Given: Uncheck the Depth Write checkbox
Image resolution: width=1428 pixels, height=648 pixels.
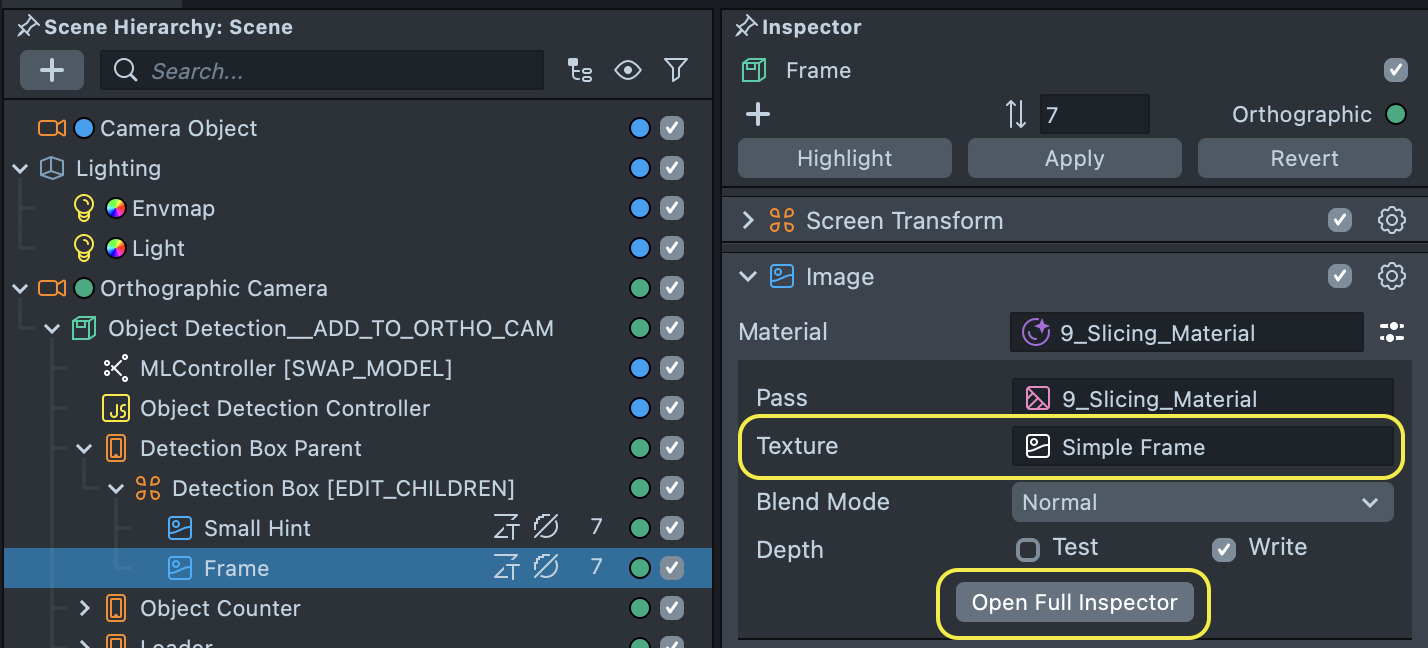Looking at the screenshot, I should [x=1223, y=549].
